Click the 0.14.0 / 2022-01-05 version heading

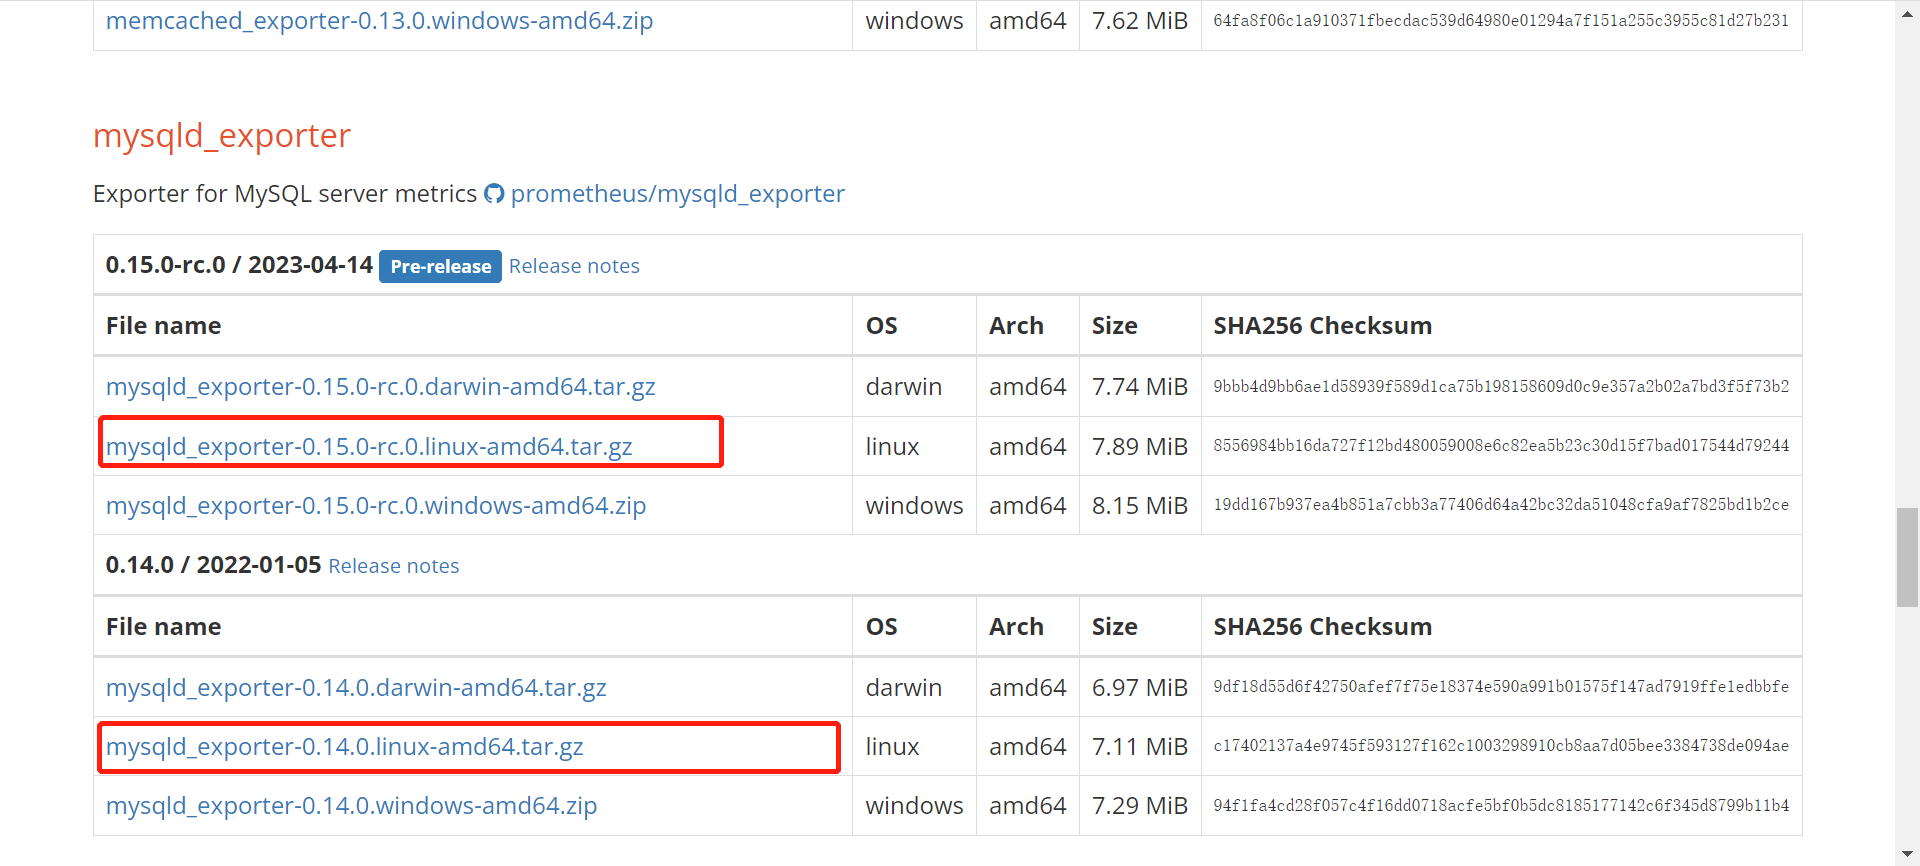213,565
